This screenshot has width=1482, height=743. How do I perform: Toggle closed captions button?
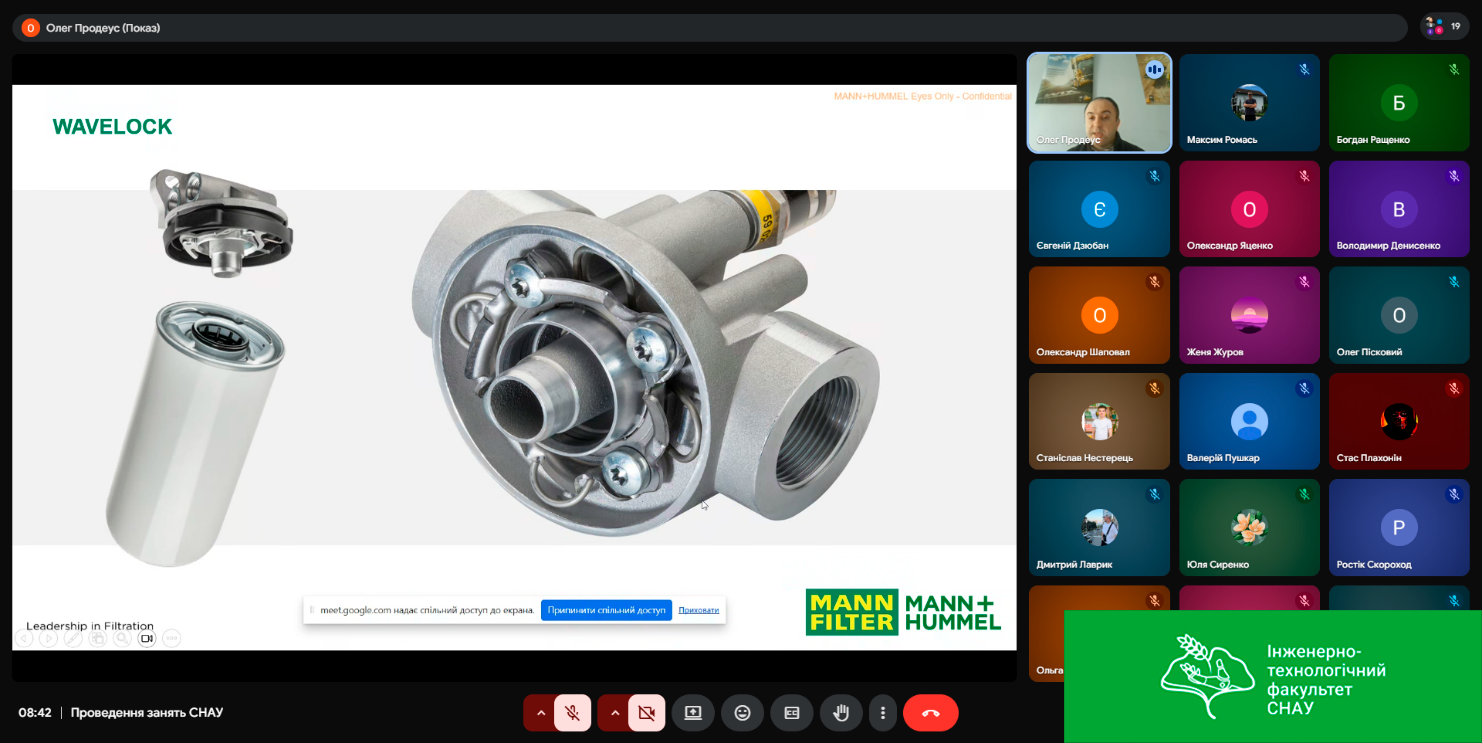point(791,713)
